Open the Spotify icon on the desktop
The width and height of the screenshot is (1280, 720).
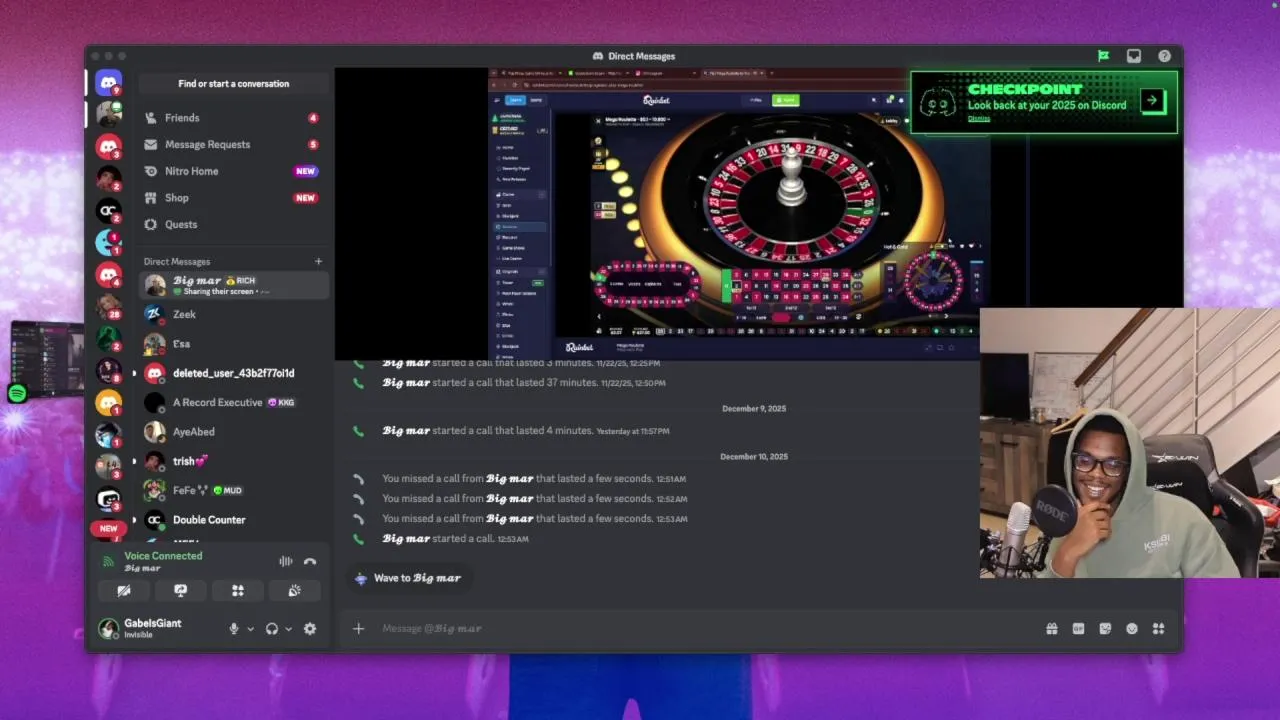pyautogui.click(x=17, y=394)
